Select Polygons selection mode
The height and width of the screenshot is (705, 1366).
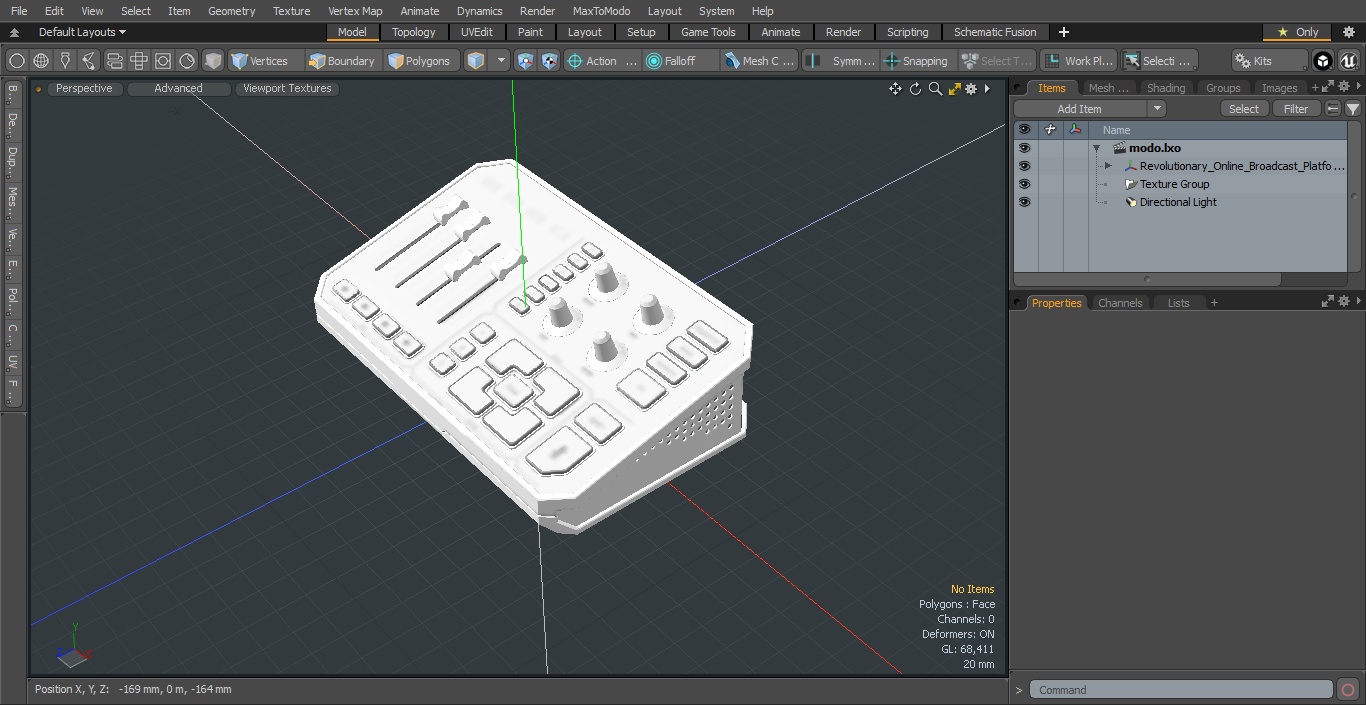420,61
